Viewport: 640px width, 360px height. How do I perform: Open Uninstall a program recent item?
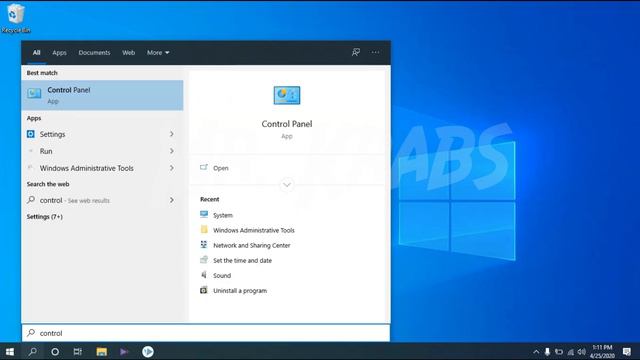coord(240,291)
